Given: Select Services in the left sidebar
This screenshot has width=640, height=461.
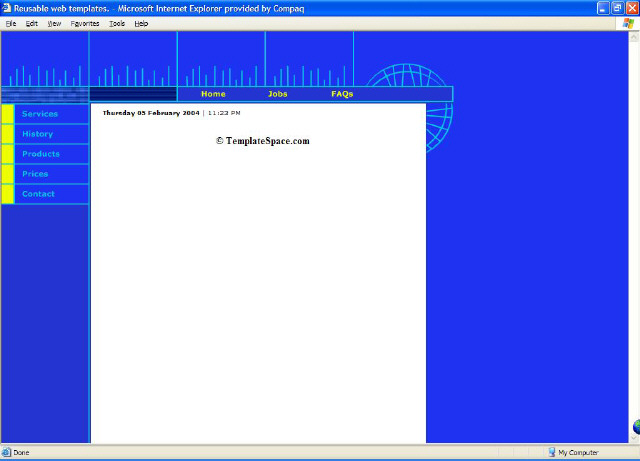Looking at the screenshot, I should tap(40, 114).
